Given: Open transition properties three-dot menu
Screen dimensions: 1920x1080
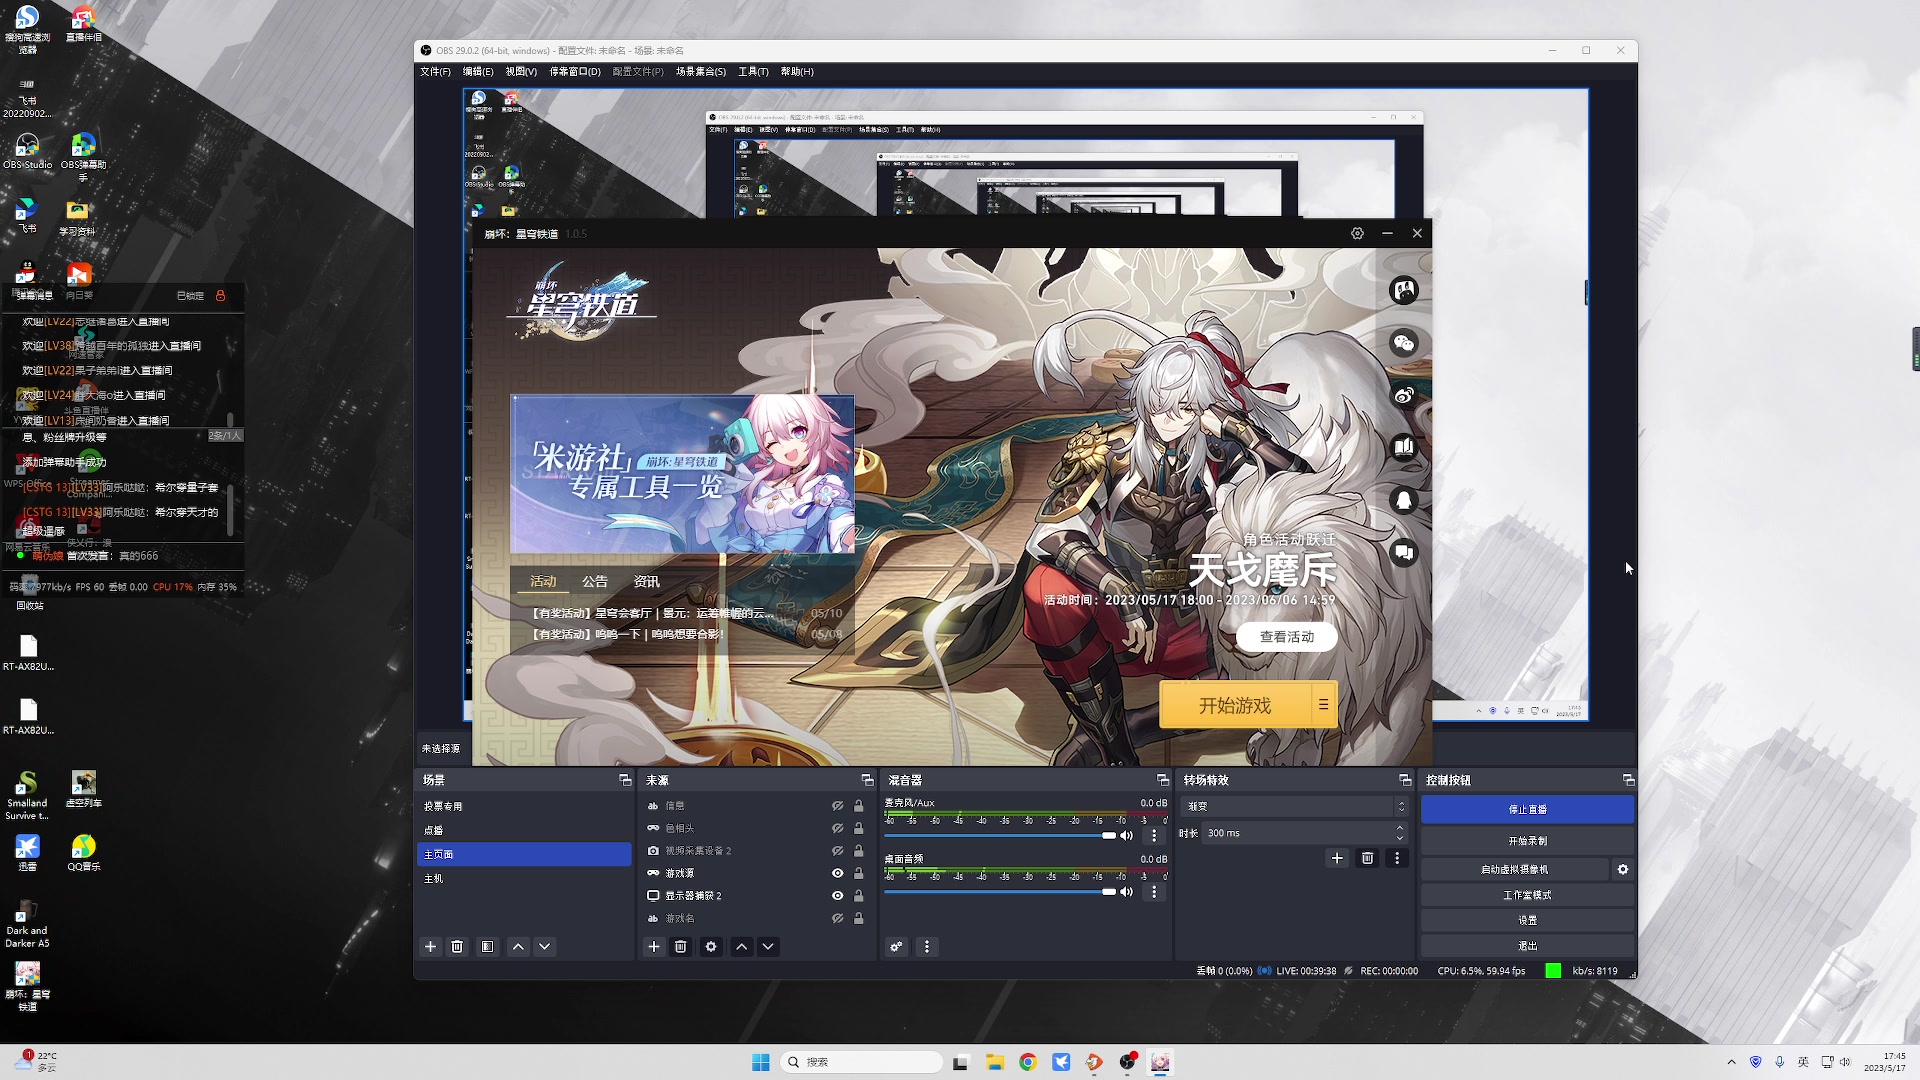Looking at the screenshot, I should (1397, 858).
